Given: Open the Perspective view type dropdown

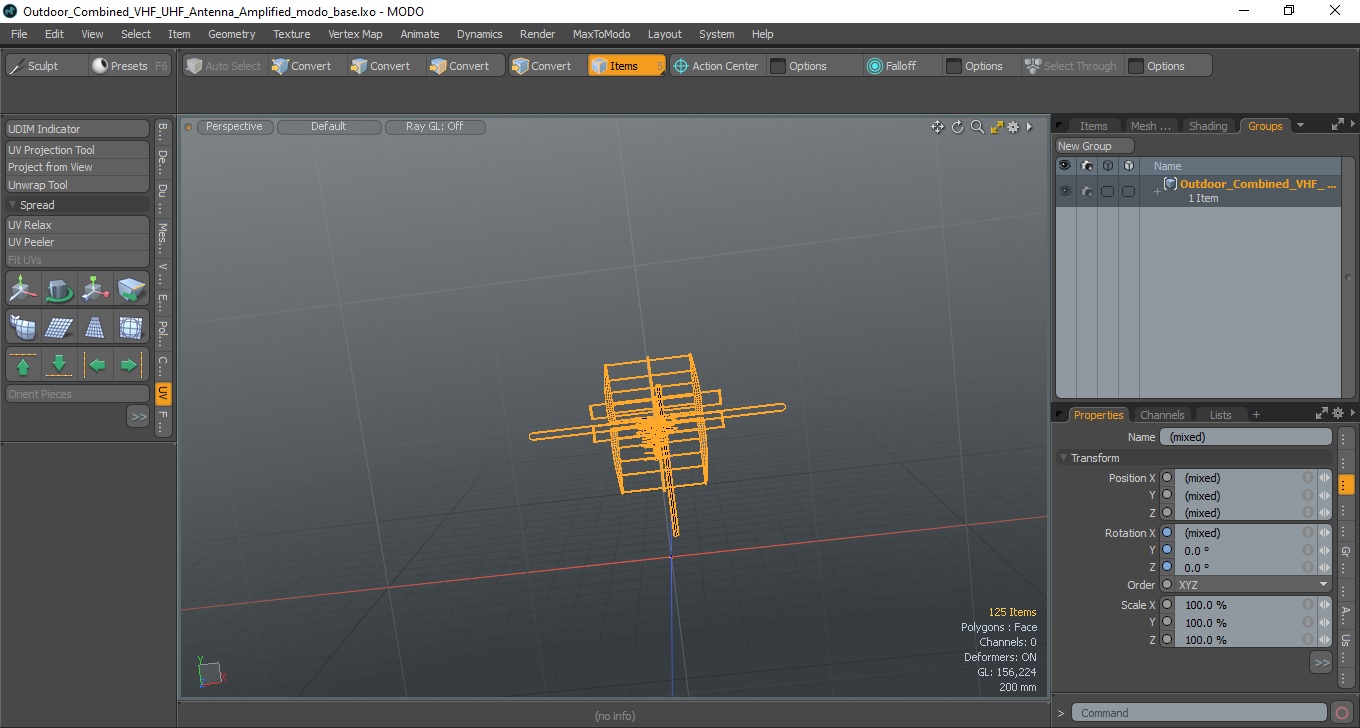Looking at the screenshot, I should coord(235,127).
